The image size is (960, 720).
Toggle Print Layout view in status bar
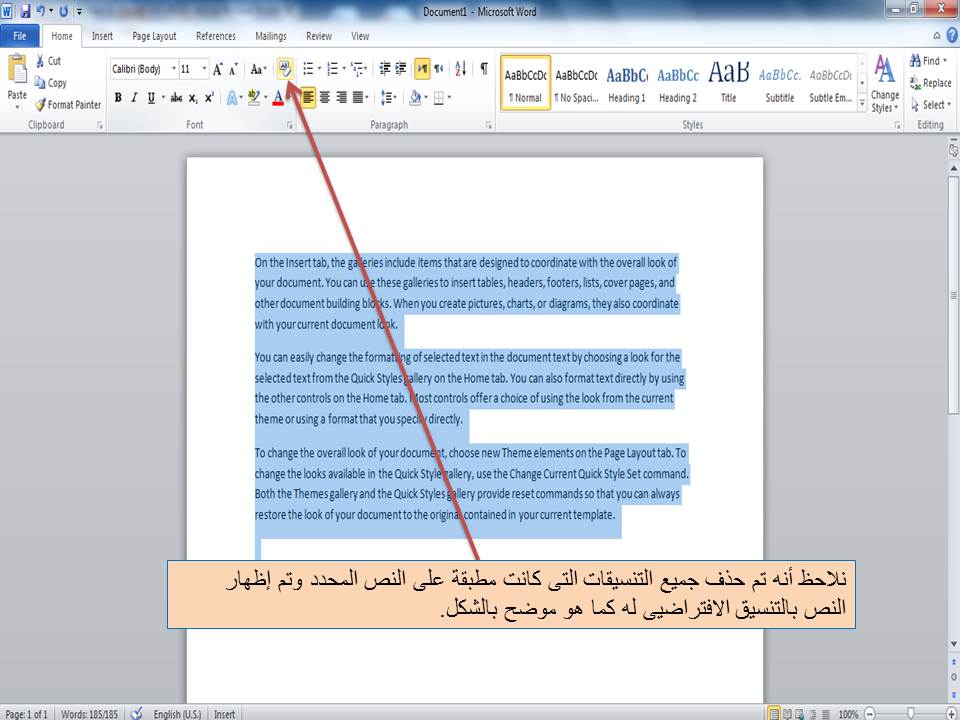(774, 714)
